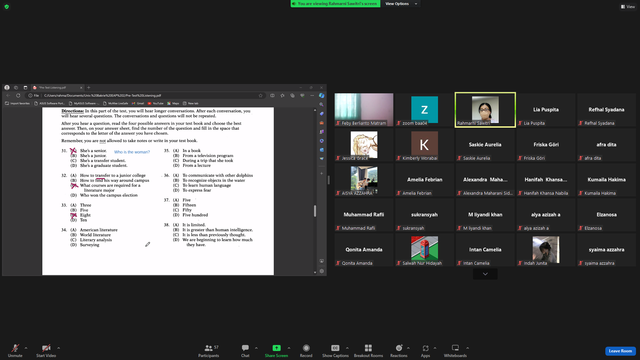This screenshot has width=640, height=360.
Task: Click the green encryption shield icon
Action: (x=7, y=7)
